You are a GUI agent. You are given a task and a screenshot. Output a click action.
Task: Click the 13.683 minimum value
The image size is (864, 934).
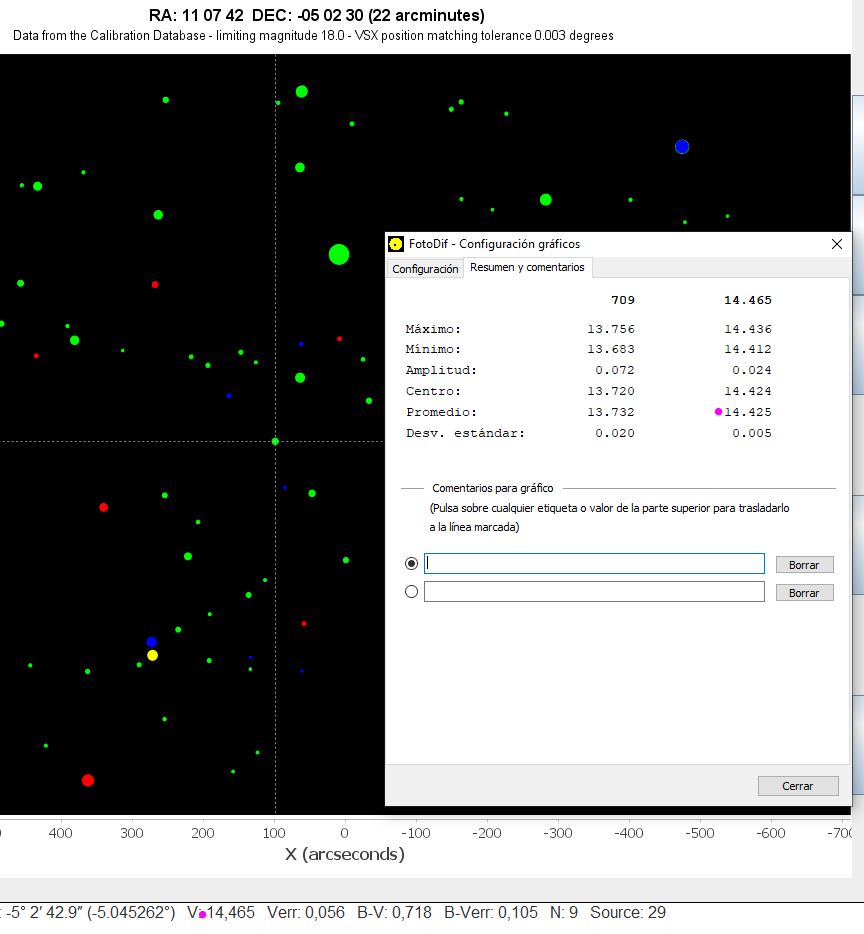click(x=611, y=349)
